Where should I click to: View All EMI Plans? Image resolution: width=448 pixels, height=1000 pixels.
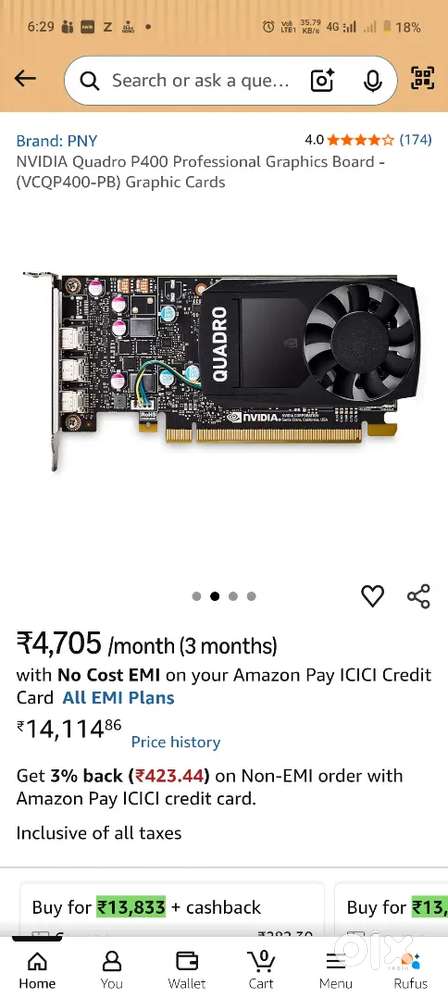pyautogui.click(x=119, y=698)
